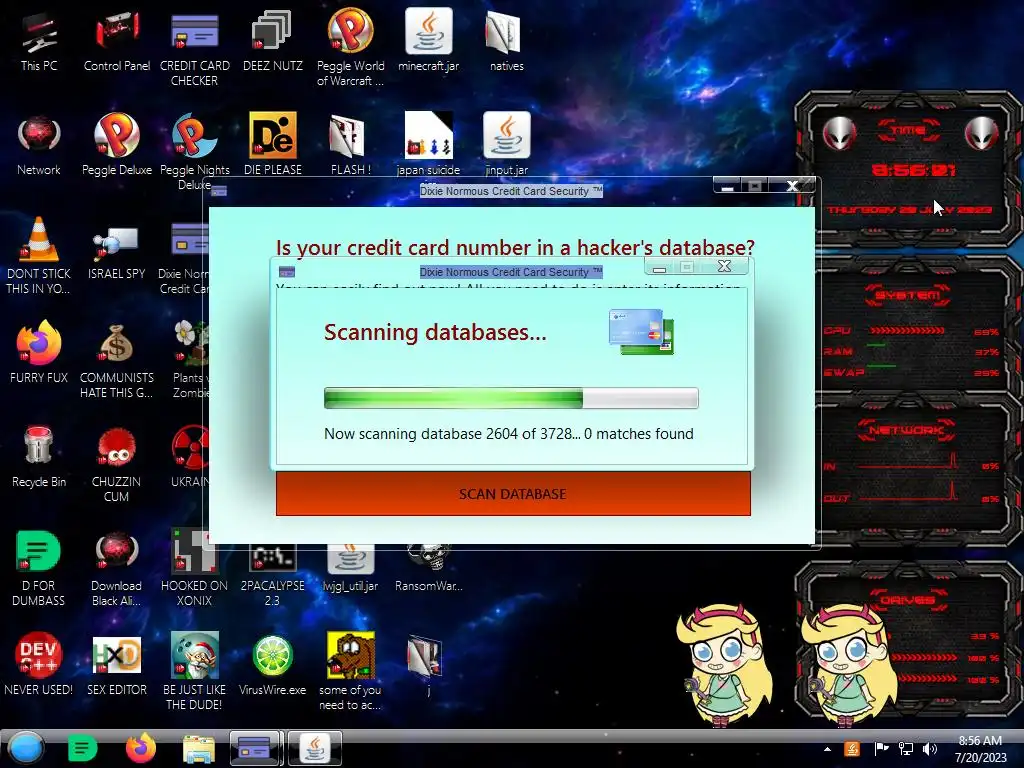Viewport: 1024px width, 768px height.
Task: Open green notes app in taskbar
Action: [82, 748]
